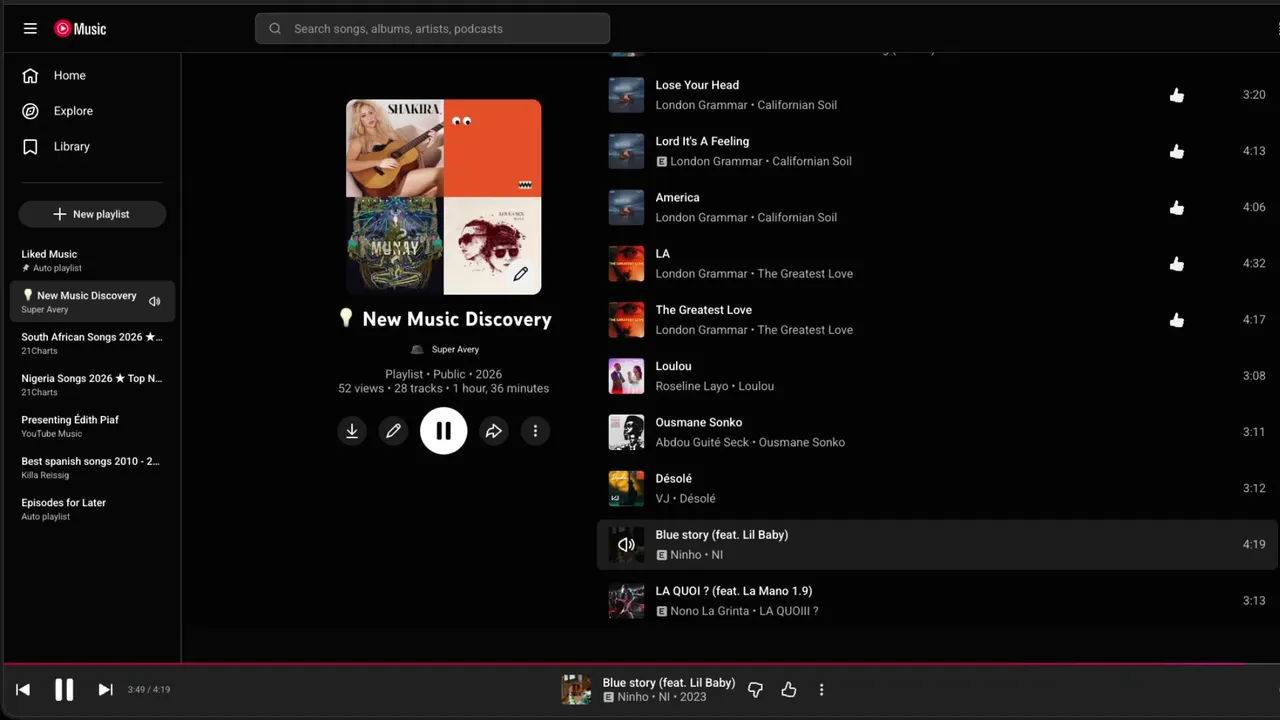The height and width of the screenshot is (720, 1280).
Task: Open Super Avery profile link
Action: pyautogui.click(x=455, y=350)
